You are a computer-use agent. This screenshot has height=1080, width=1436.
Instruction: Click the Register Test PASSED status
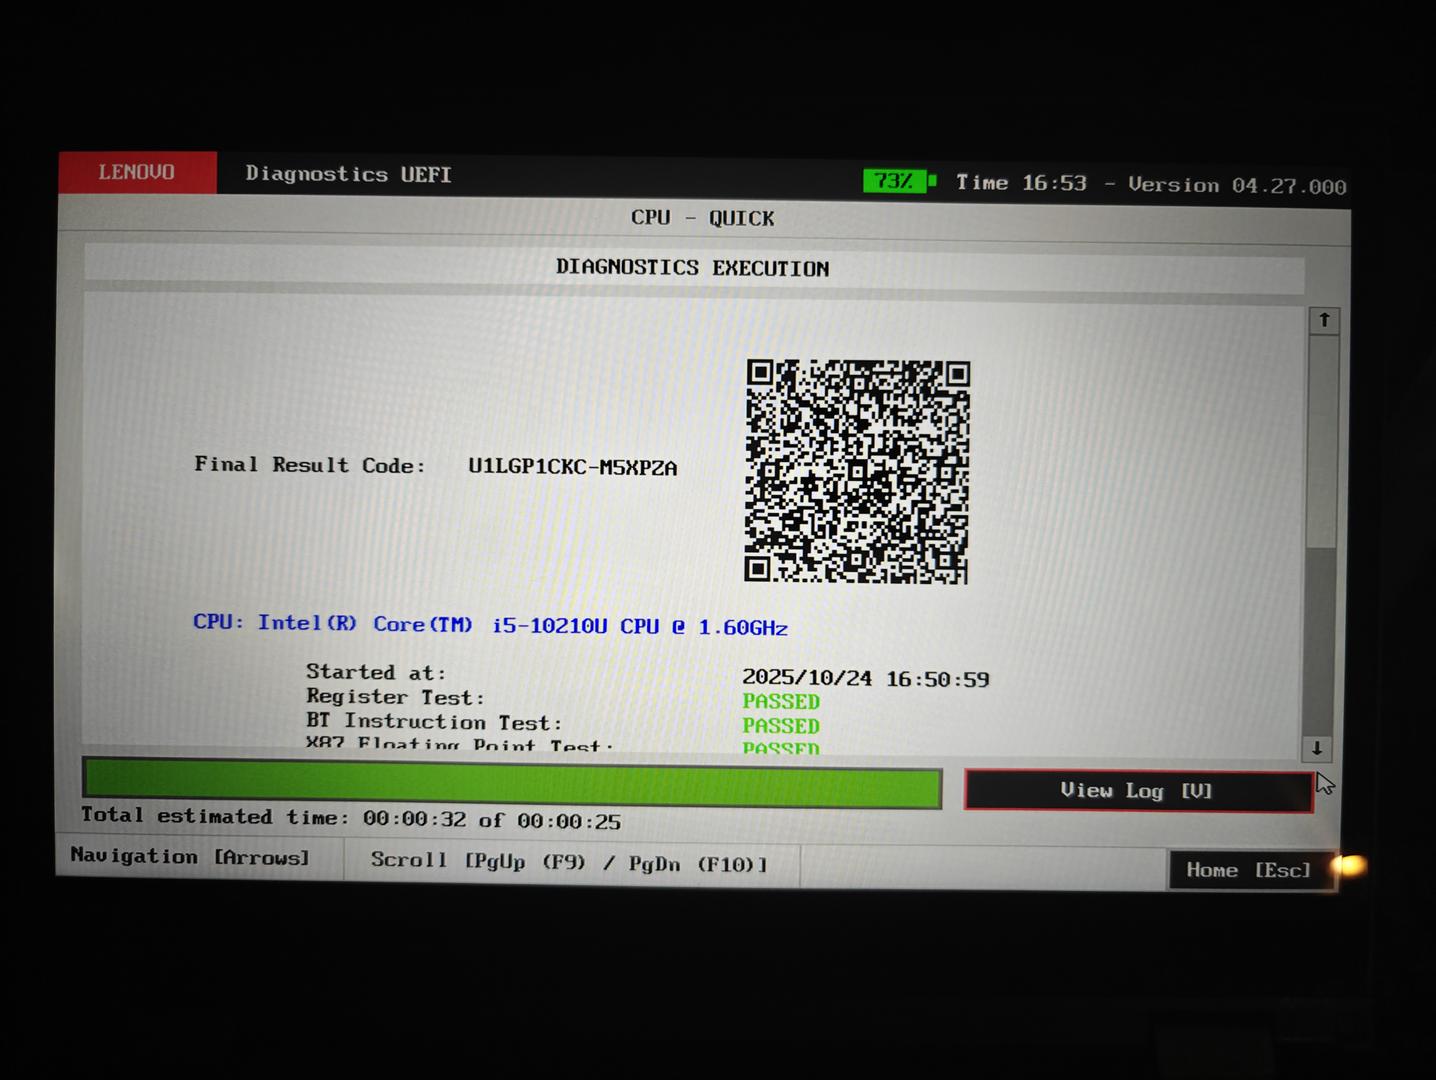click(780, 702)
